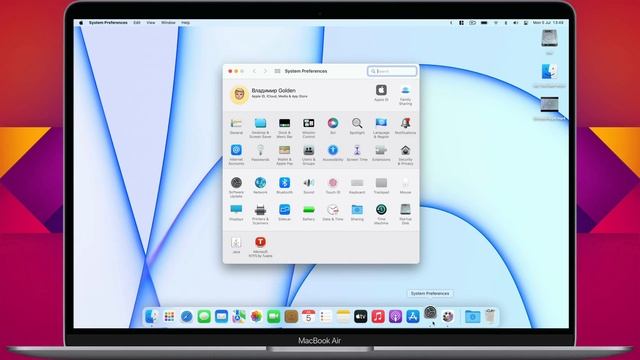Open Bluetooth preferences
The image size is (640, 360).
284,183
